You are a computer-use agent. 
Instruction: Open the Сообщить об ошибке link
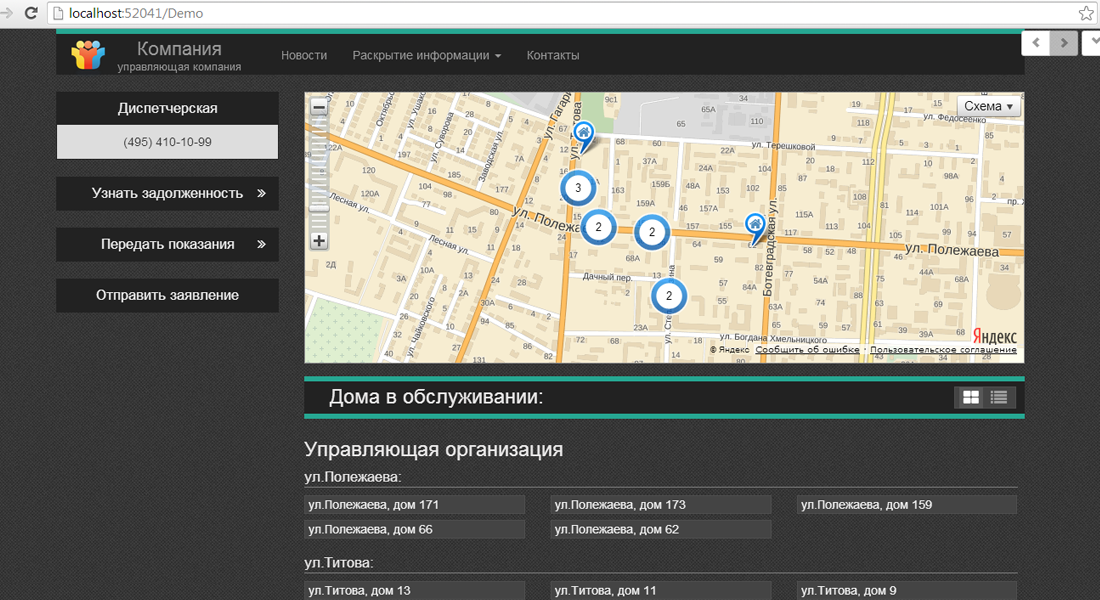807,350
